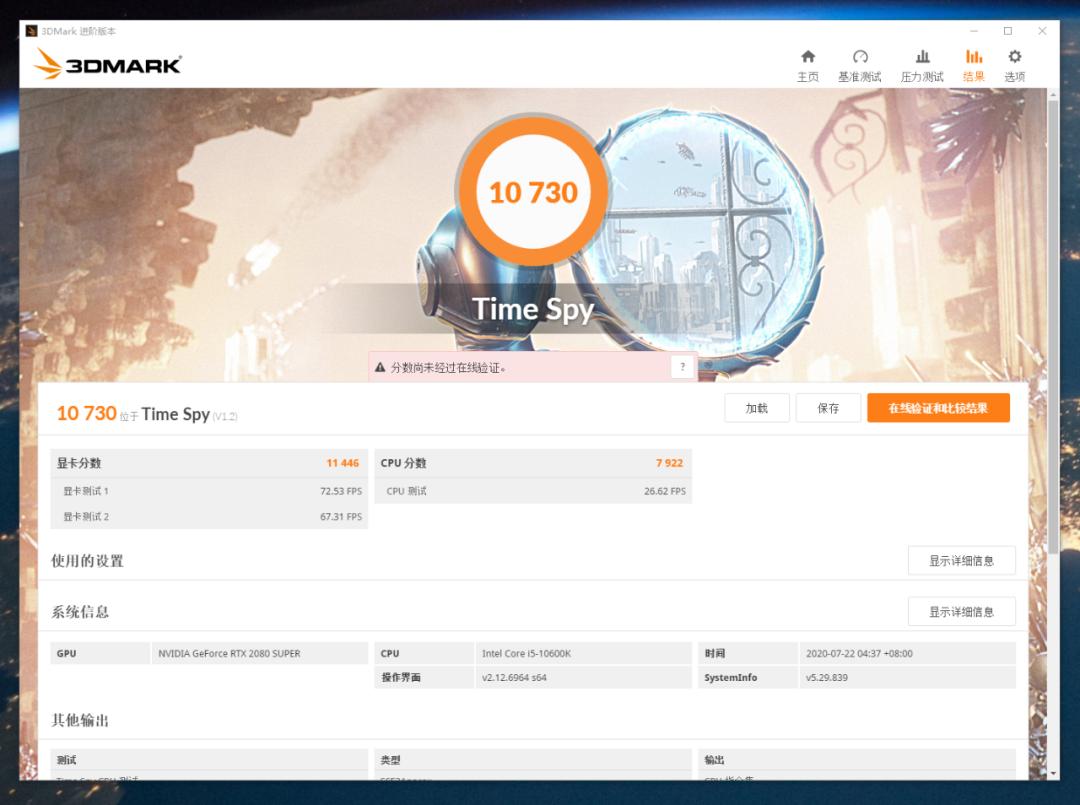Viewport: 1080px width, 805px height.
Task: Open the Home tab house icon
Action: point(808,56)
